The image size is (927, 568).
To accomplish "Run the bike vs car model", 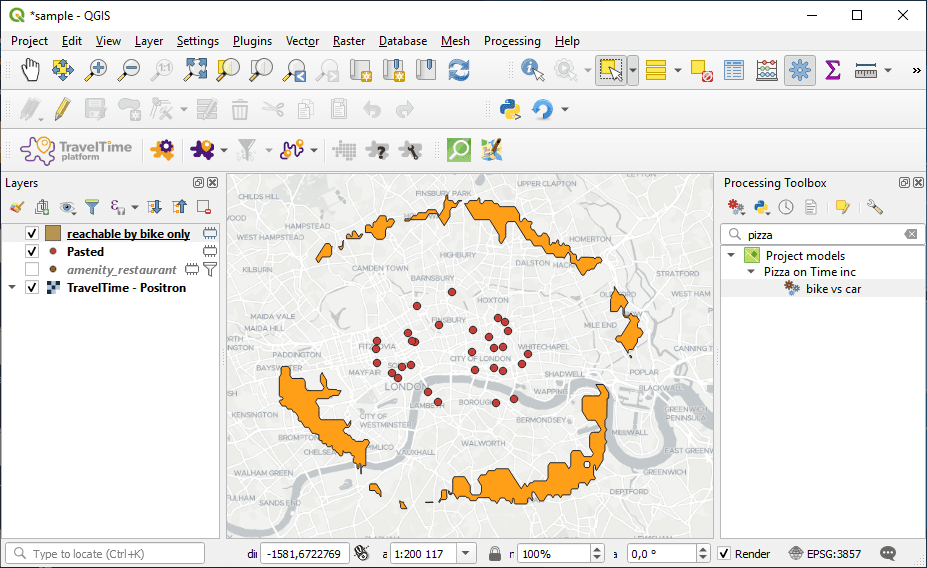I will [x=832, y=289].
